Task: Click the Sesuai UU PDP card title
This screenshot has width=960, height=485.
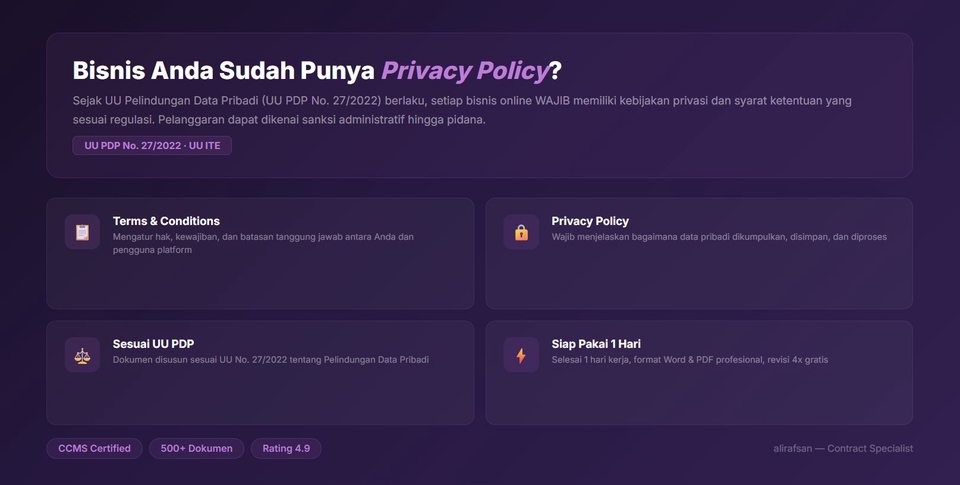Action: [x=153, y=344]
